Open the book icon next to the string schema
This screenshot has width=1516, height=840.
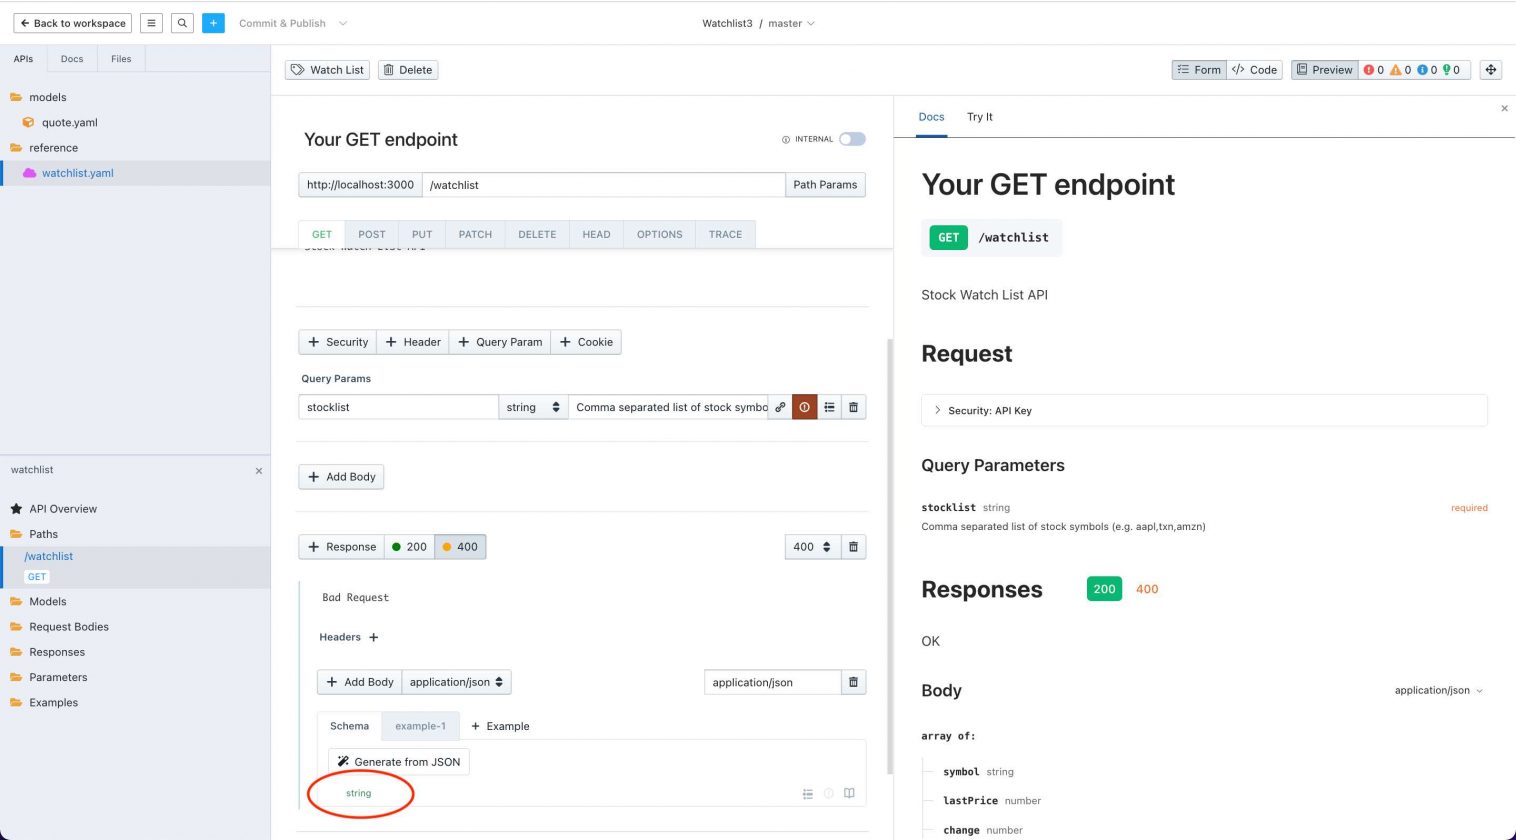click(x=849, y=793)
